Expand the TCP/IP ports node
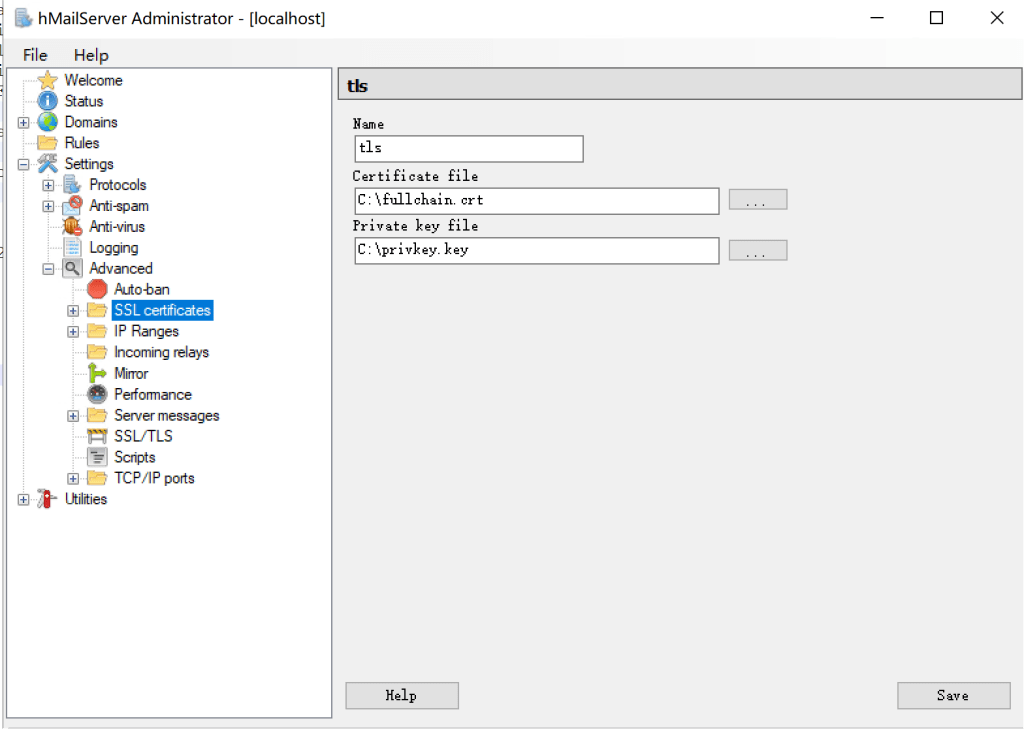The height and width of the screenshot is (729, 1024). (73, 478)
